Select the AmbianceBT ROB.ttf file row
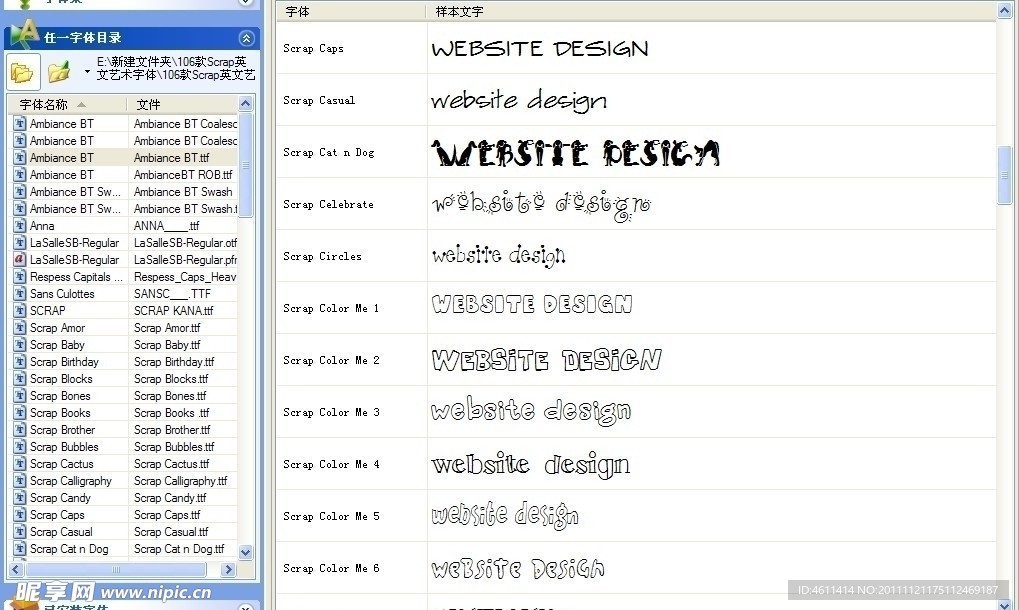The image size is (1019, 610). pos(124,175)
